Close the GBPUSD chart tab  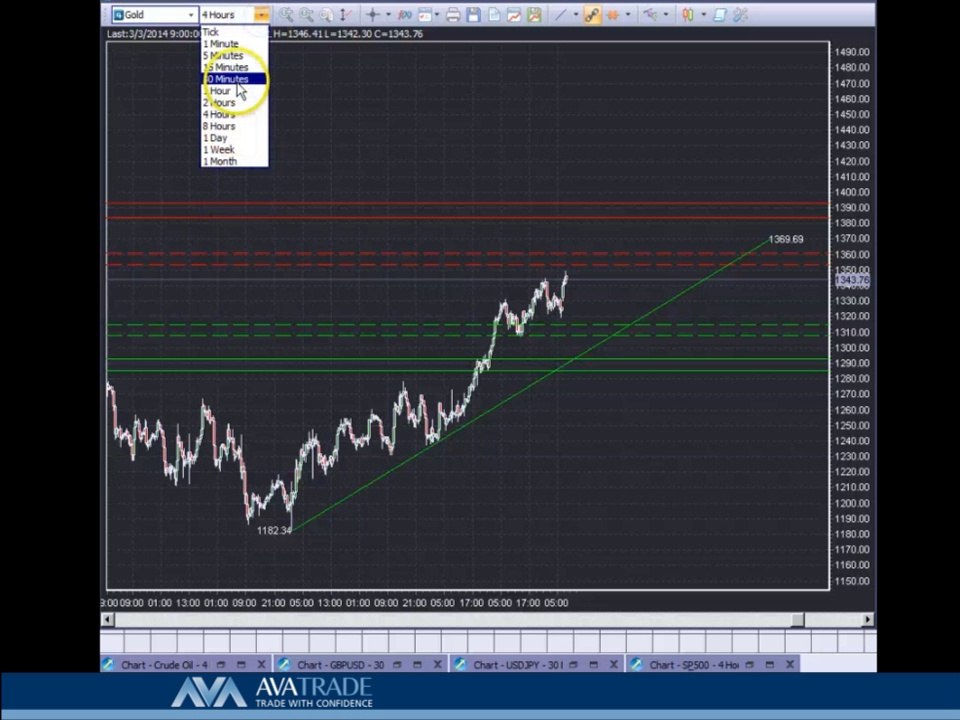click(x=438, y=664)
